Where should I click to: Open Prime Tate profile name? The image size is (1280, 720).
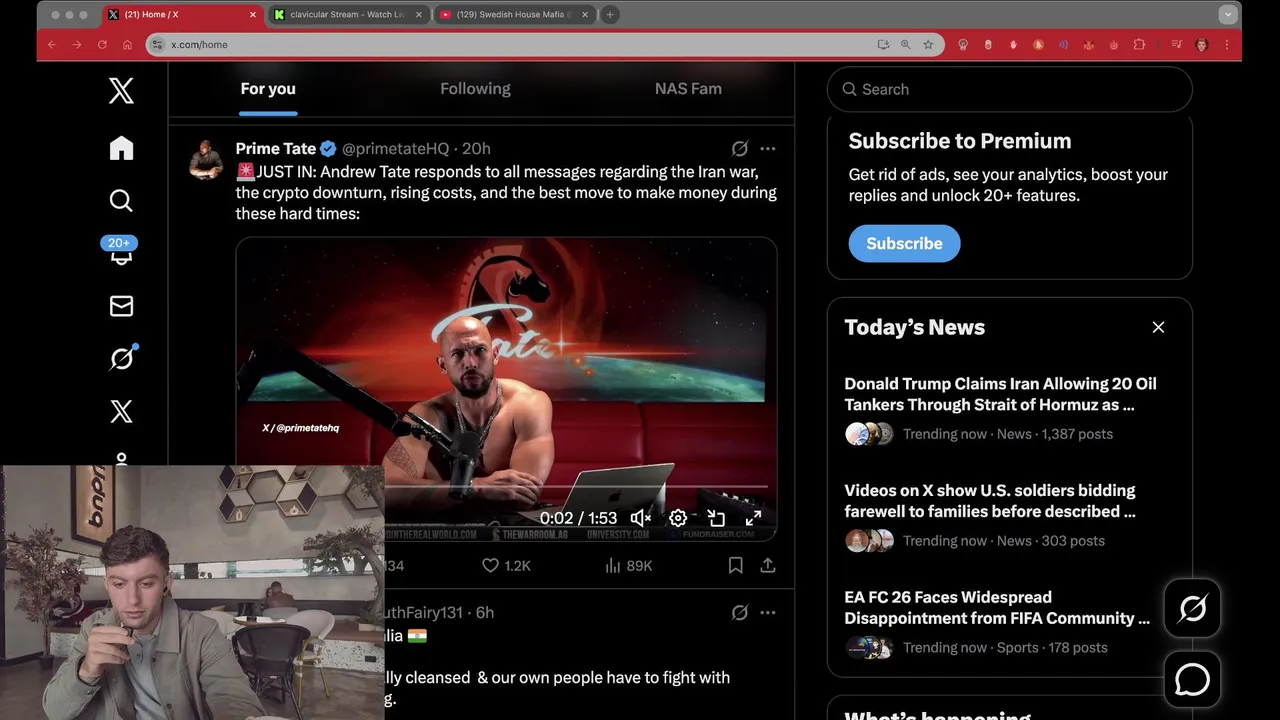point(276,148)
